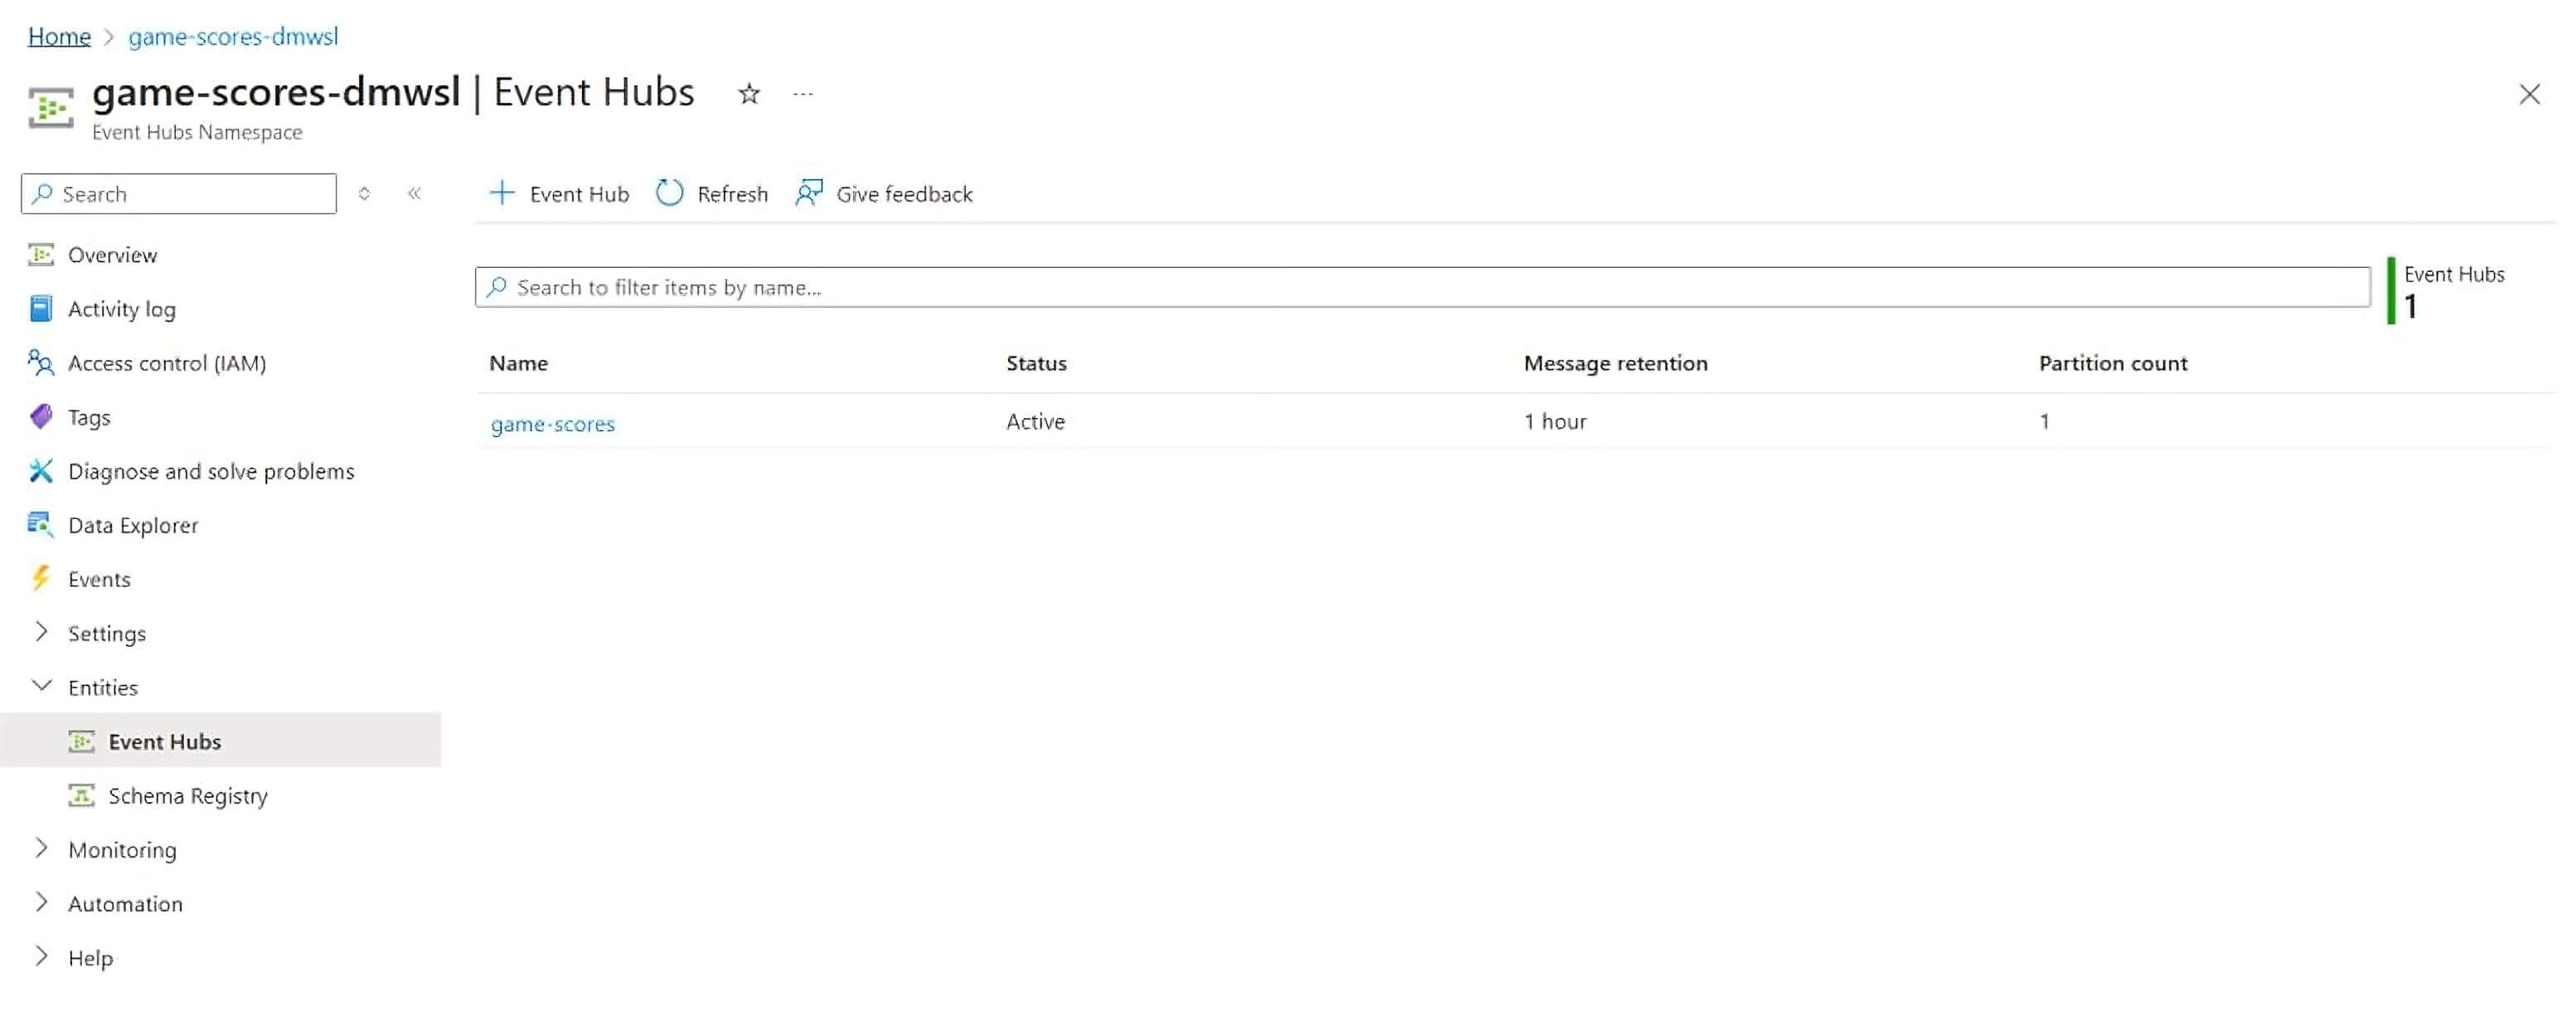Click the Entities section label

tap(103, 687)
